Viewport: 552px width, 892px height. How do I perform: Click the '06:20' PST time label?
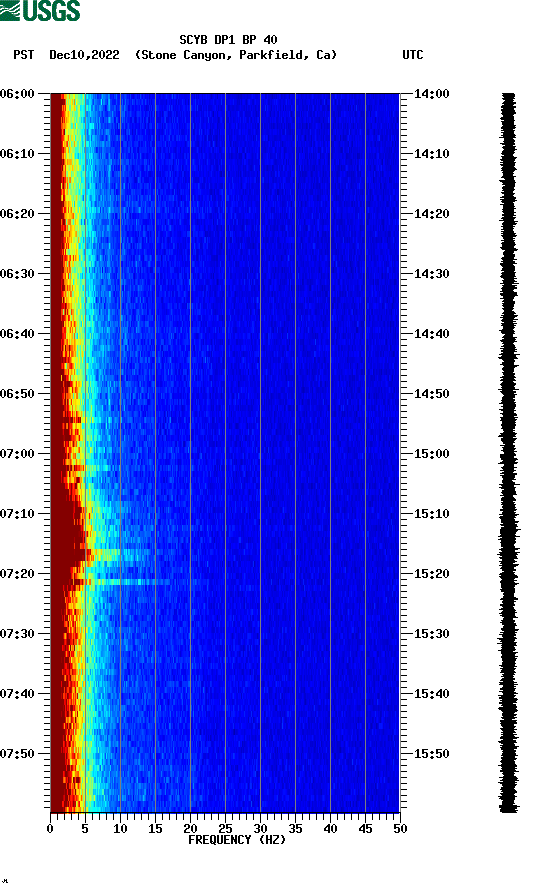pyautogui.click(x=17, y=214)
